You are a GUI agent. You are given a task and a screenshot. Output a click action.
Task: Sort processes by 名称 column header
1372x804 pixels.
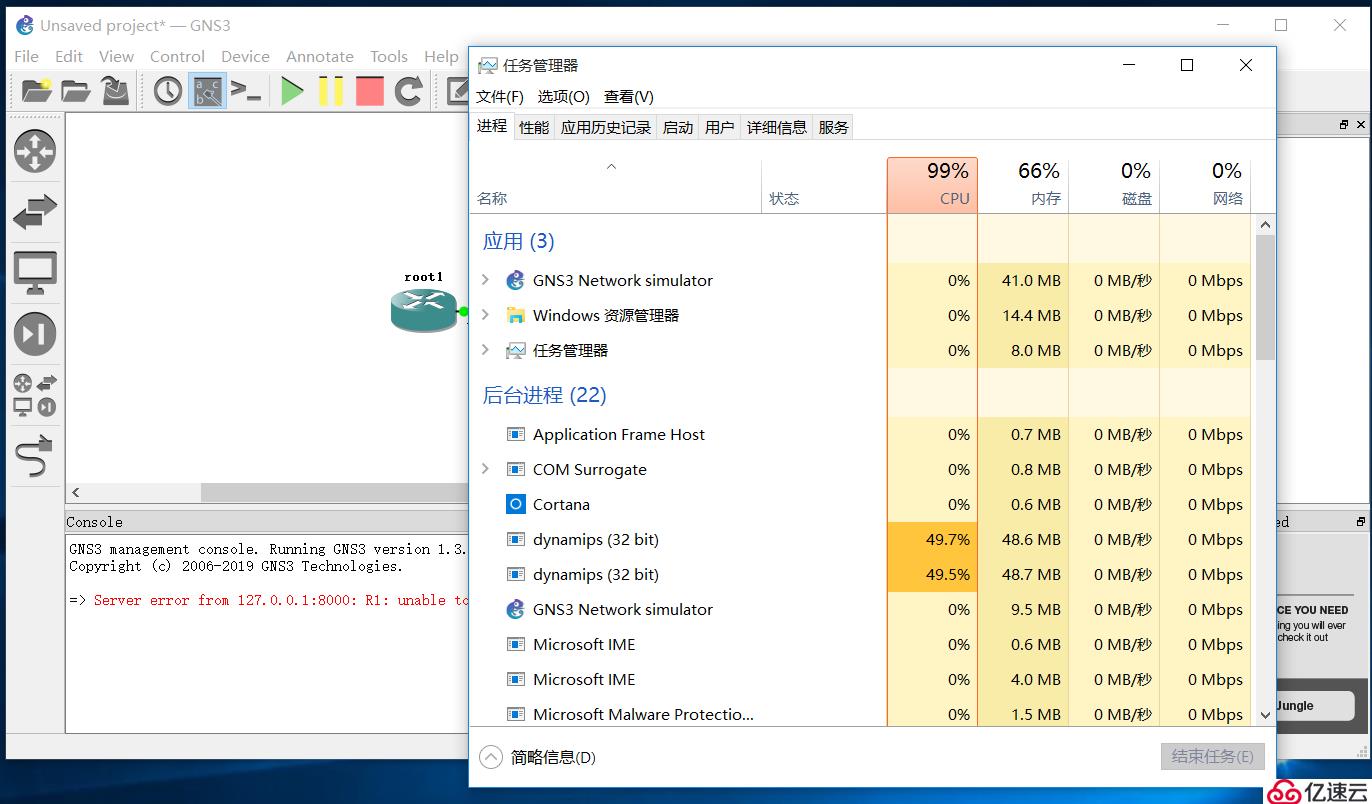tap(616, 185)
